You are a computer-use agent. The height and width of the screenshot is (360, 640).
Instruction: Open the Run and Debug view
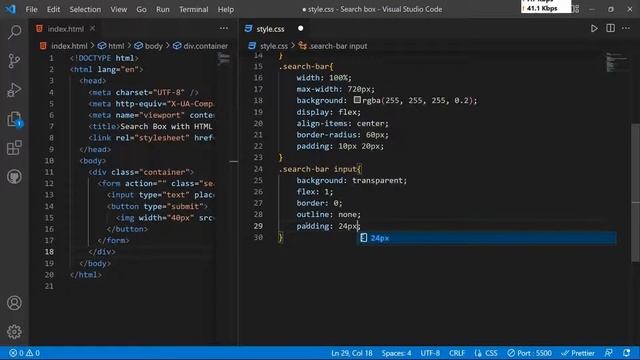[14, 90]
